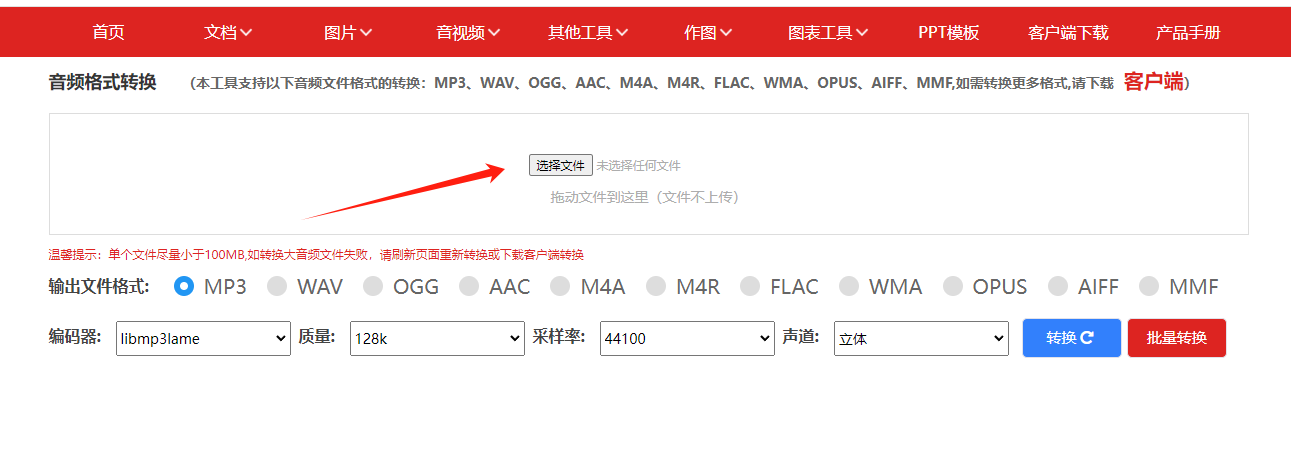Open the PPT模板 page
This screenshot has width=1291, height=470.
948,32
